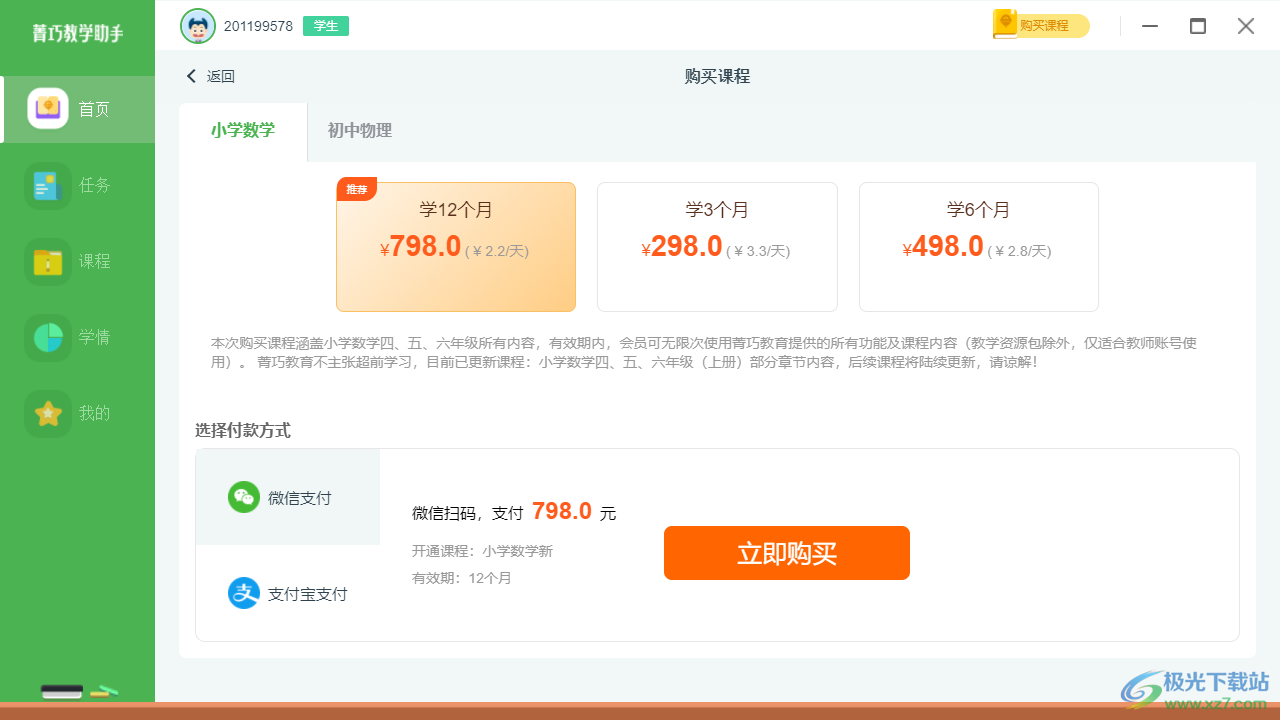This screenshot has width=1280, height=720.
Task: Click the WeChat pay logo icon
Action: (x=243, y=497)
